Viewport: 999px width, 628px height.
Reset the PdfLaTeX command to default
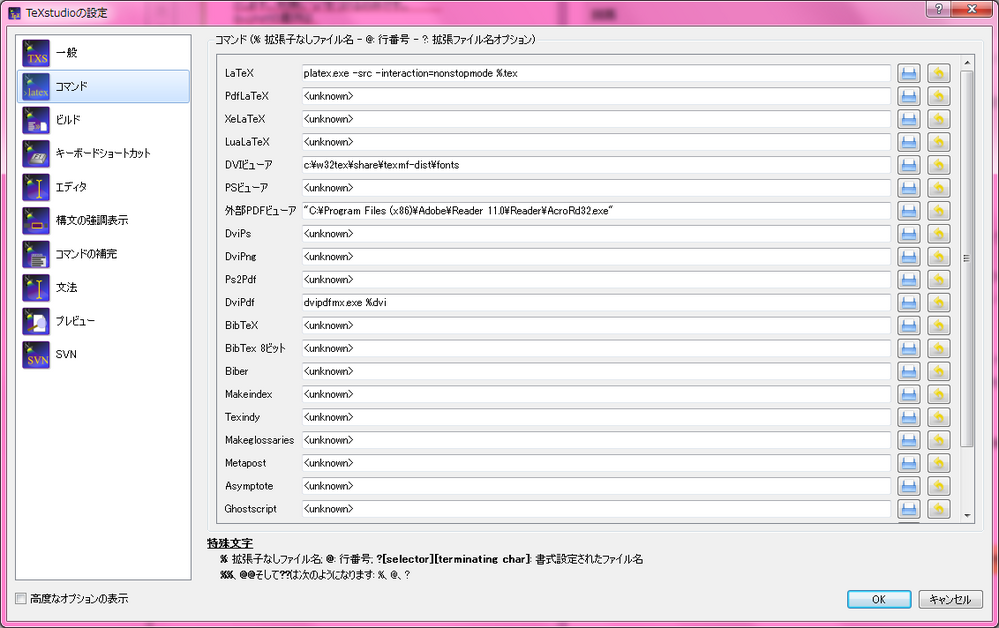(938, 96)
